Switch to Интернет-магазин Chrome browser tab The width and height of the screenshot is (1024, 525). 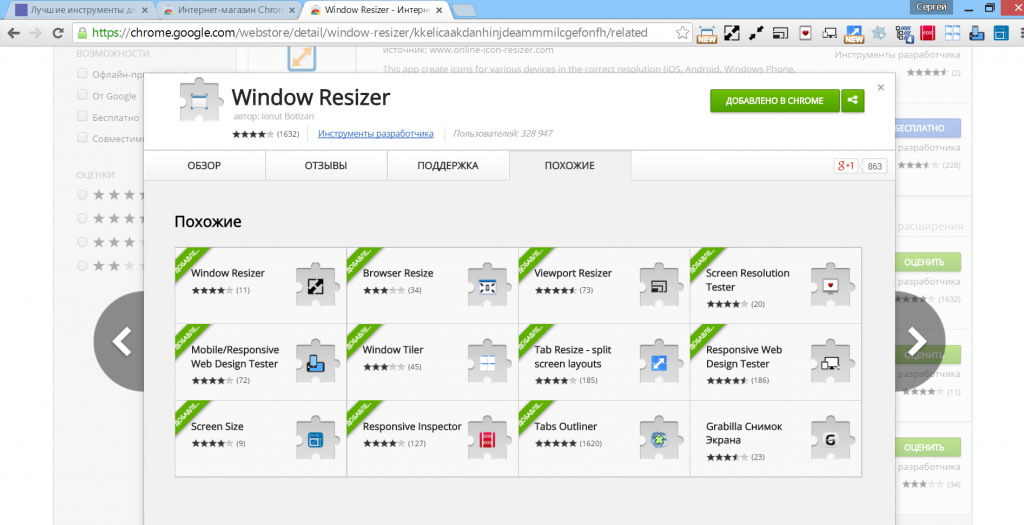pos(229,10)
